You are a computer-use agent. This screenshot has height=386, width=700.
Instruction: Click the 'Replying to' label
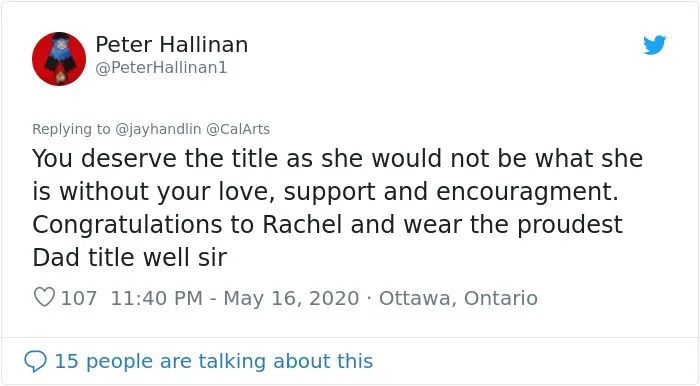point(71,129)
